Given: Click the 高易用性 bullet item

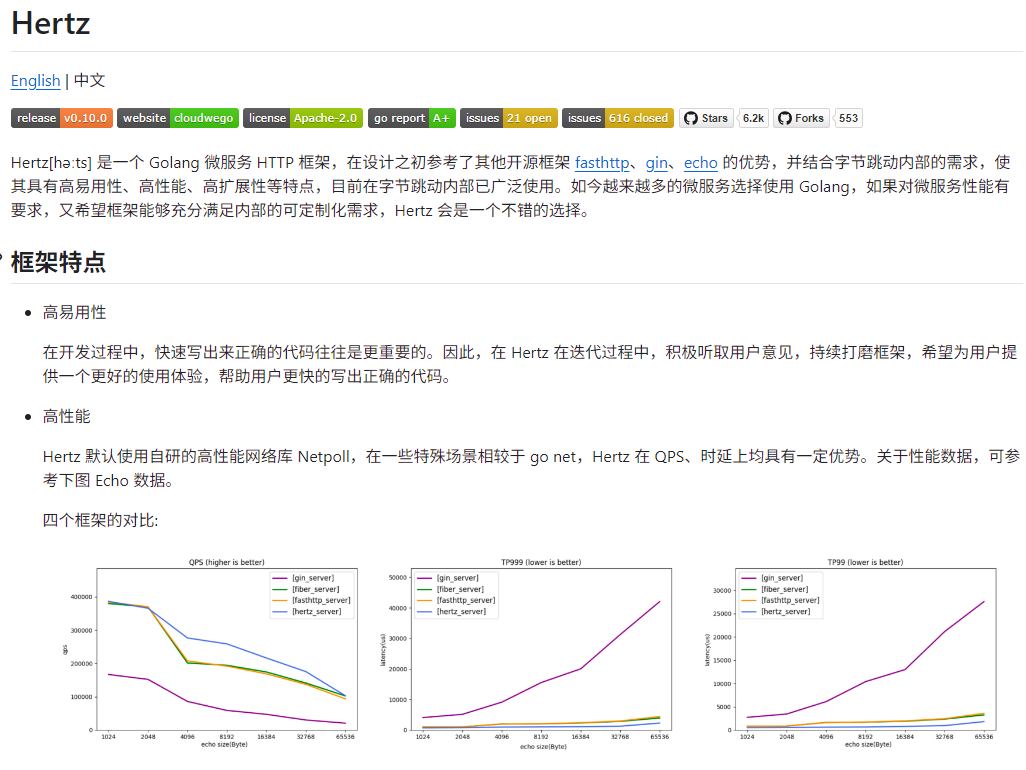Looking at the screenshot, I should [x=75, y=312].
